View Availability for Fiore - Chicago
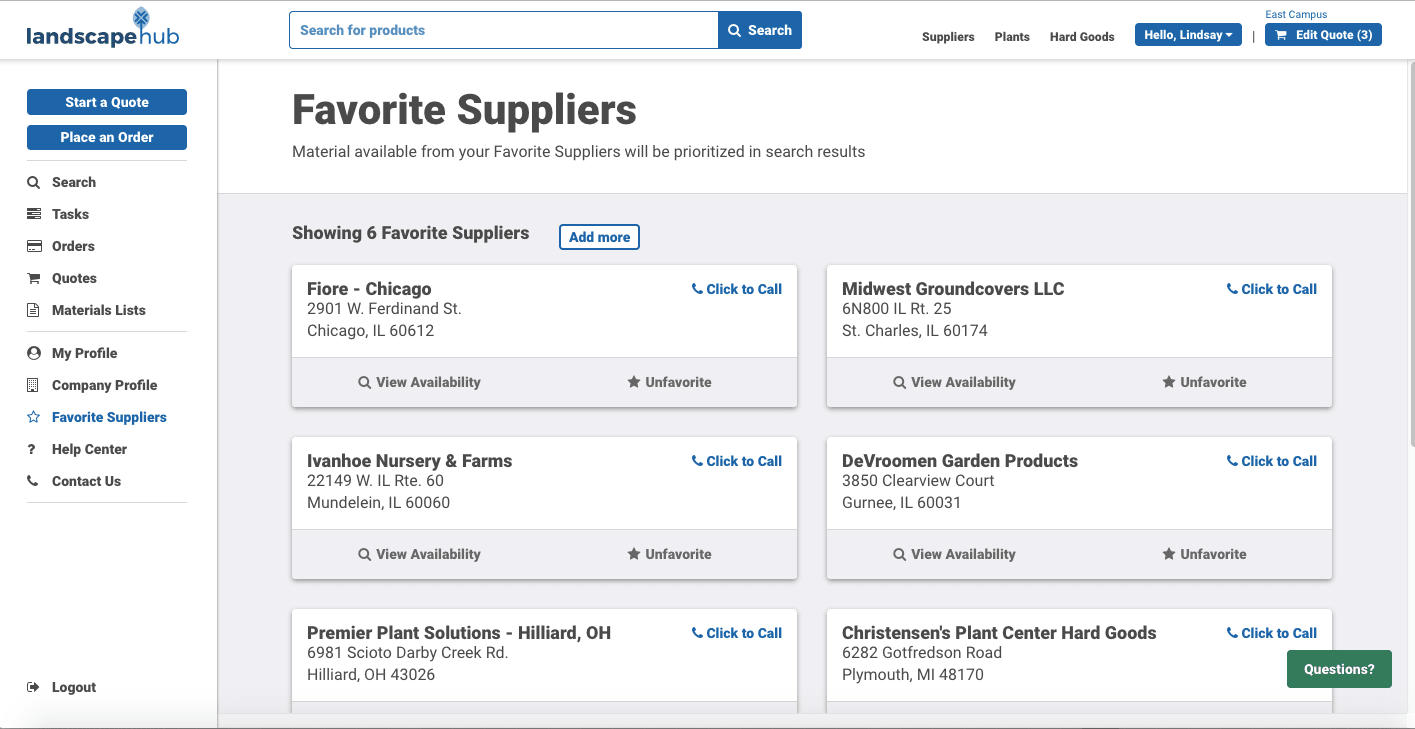1415x729 pixels. pos(419,382)
